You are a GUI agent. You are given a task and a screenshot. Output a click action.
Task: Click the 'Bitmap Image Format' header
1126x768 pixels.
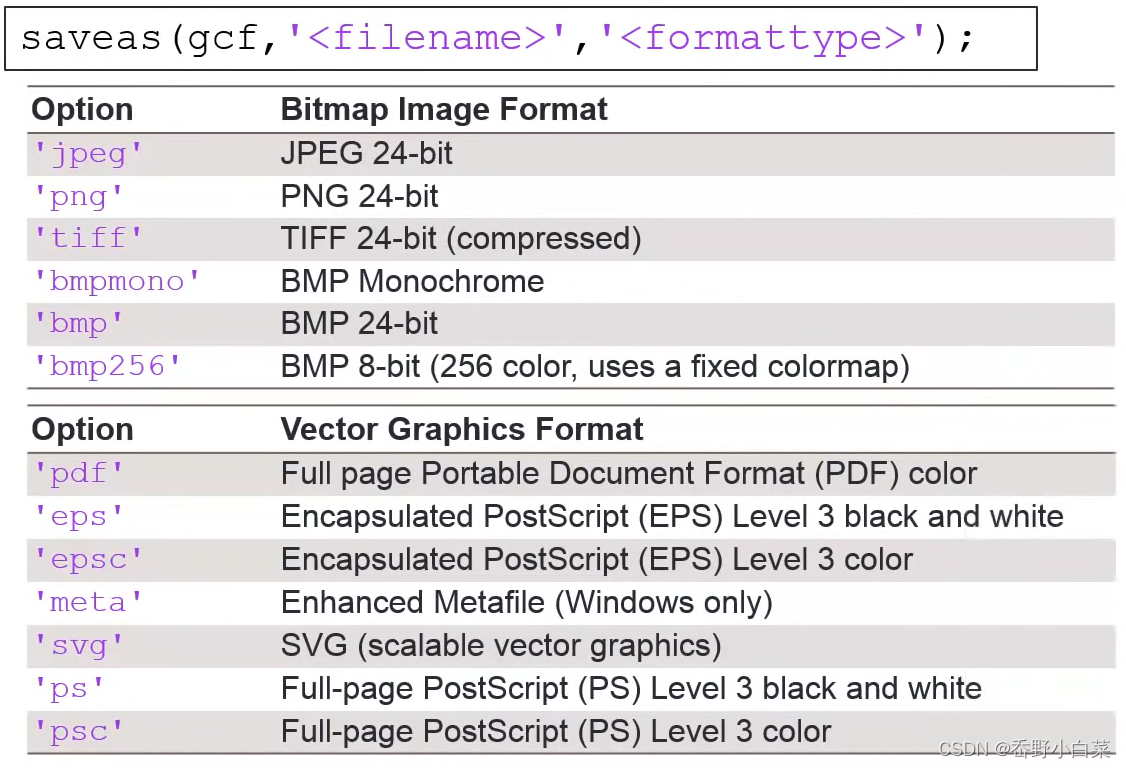click(x=444, y=110)
